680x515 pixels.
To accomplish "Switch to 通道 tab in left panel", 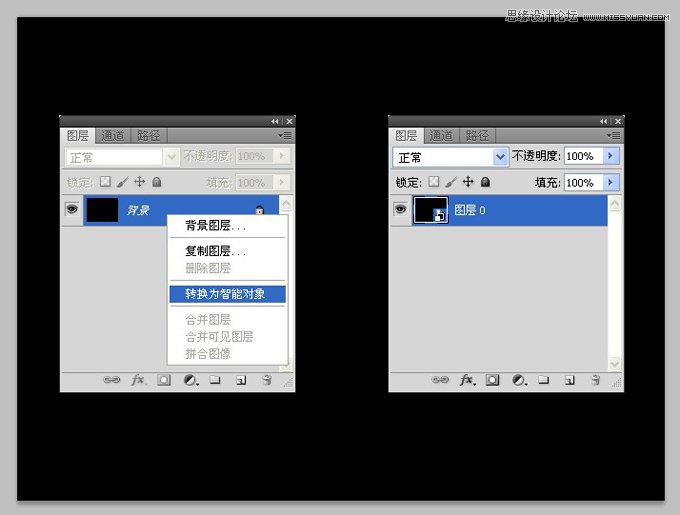I will coord(113,136).
